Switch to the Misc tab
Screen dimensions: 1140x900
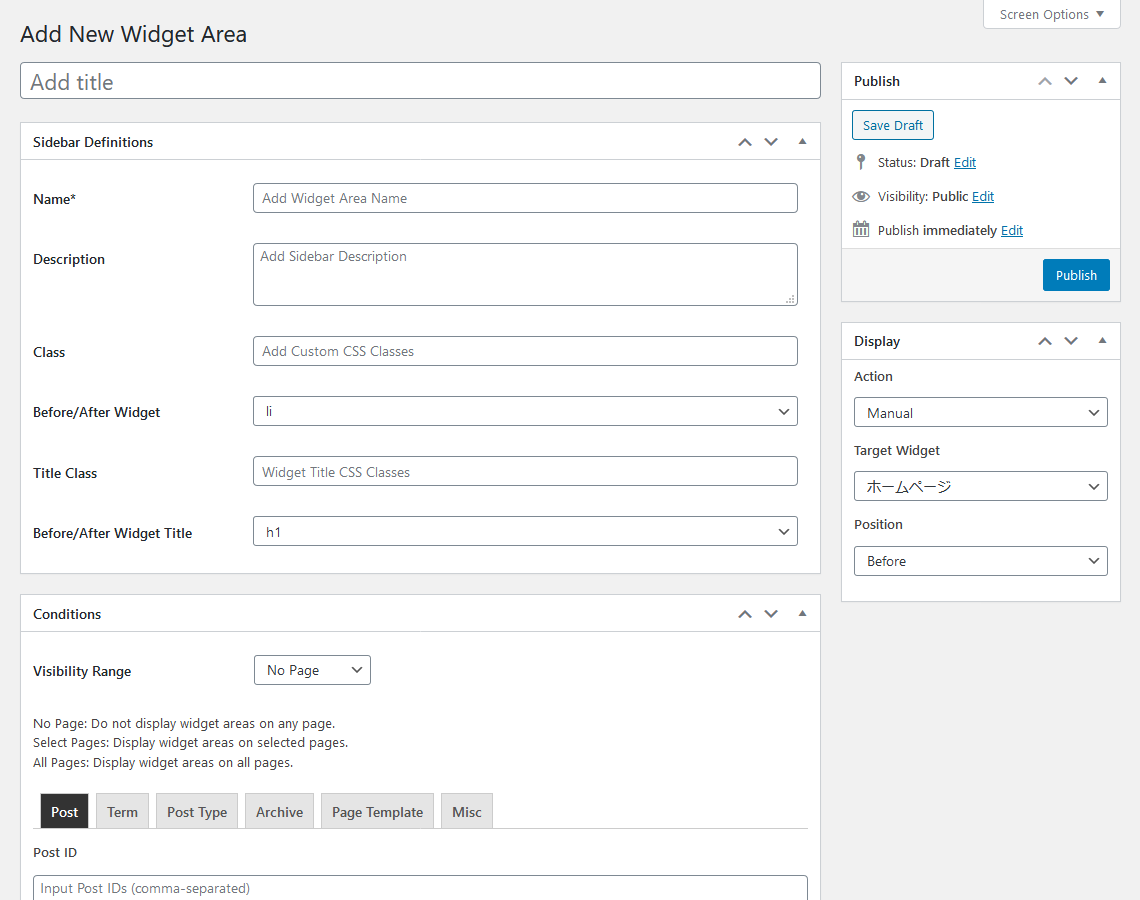tap(467, 811)
